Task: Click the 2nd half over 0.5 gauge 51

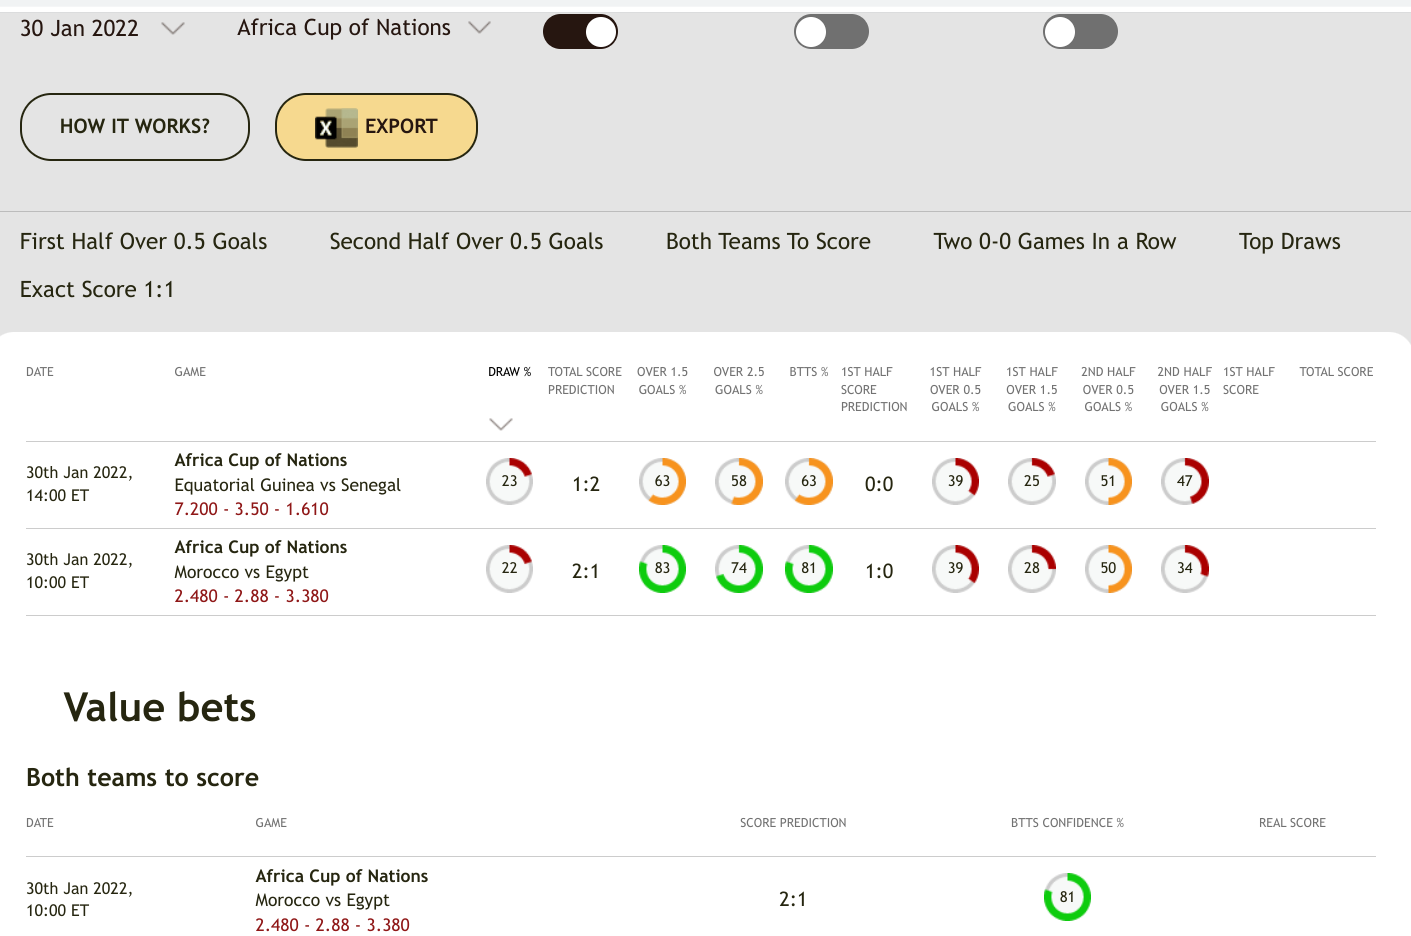Action: tap(1108, 481)
